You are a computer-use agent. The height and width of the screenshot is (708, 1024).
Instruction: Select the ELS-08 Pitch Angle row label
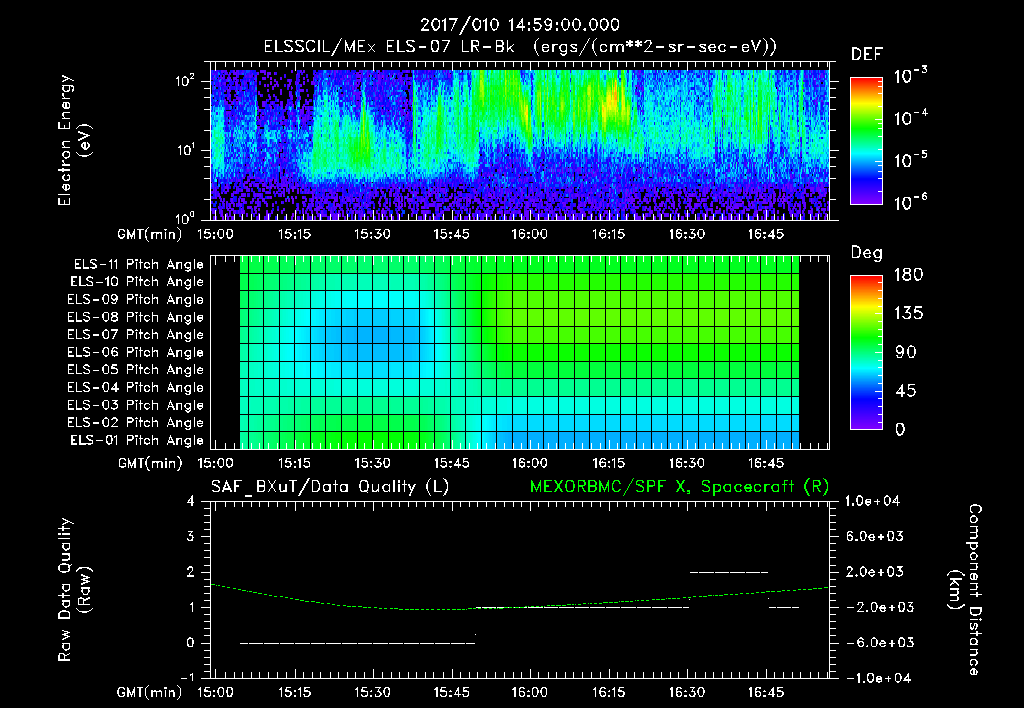point(136,317)
